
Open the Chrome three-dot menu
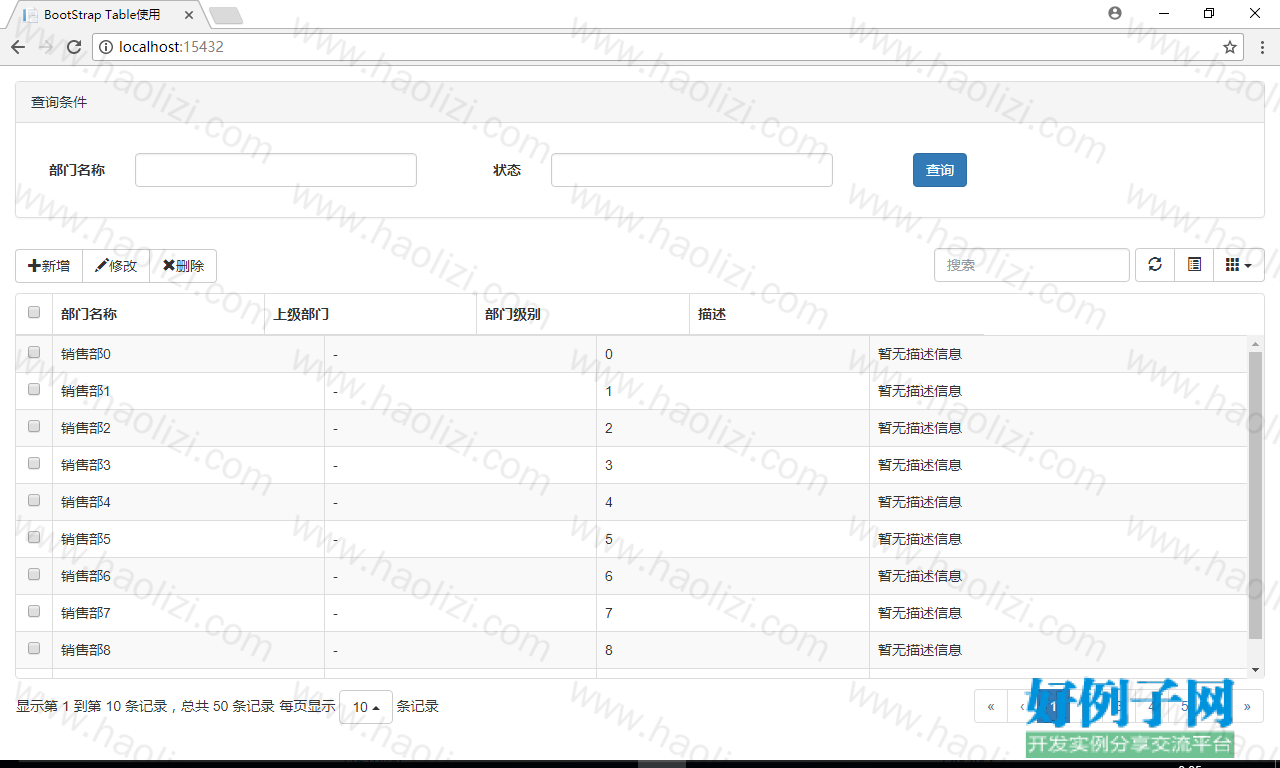point(1263,47)
